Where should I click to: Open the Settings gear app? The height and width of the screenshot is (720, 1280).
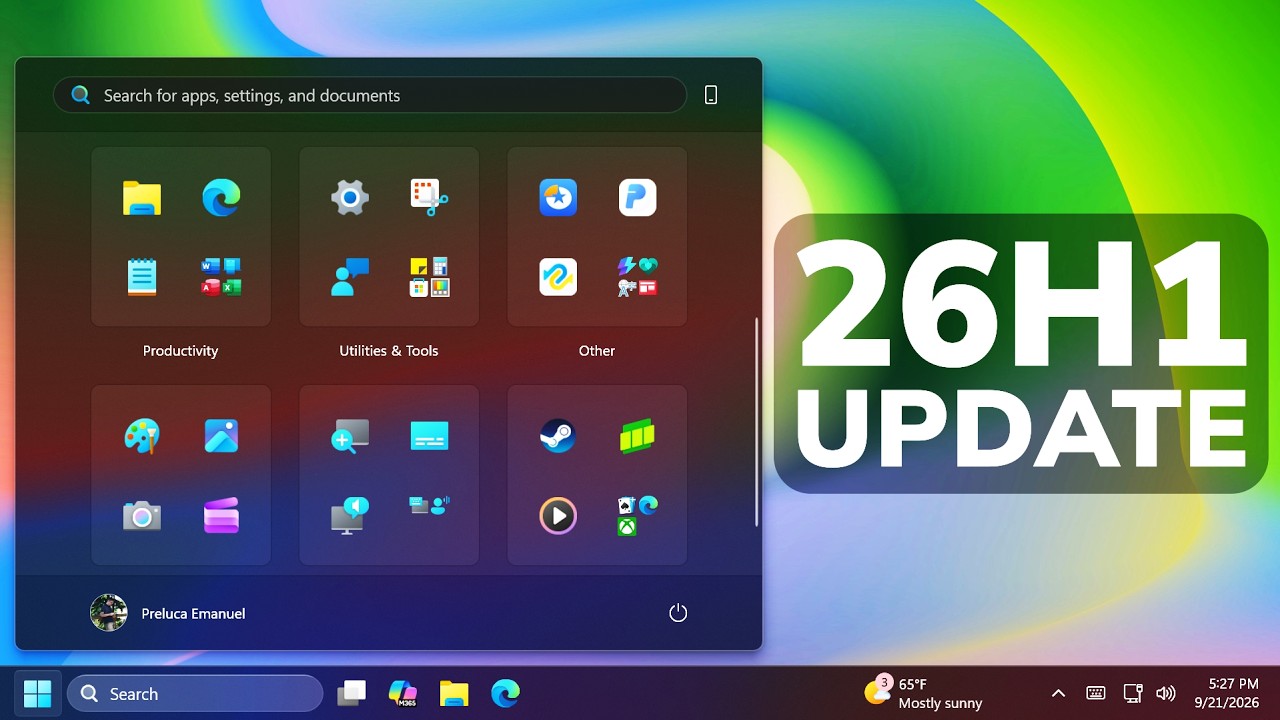click(350, 197)
